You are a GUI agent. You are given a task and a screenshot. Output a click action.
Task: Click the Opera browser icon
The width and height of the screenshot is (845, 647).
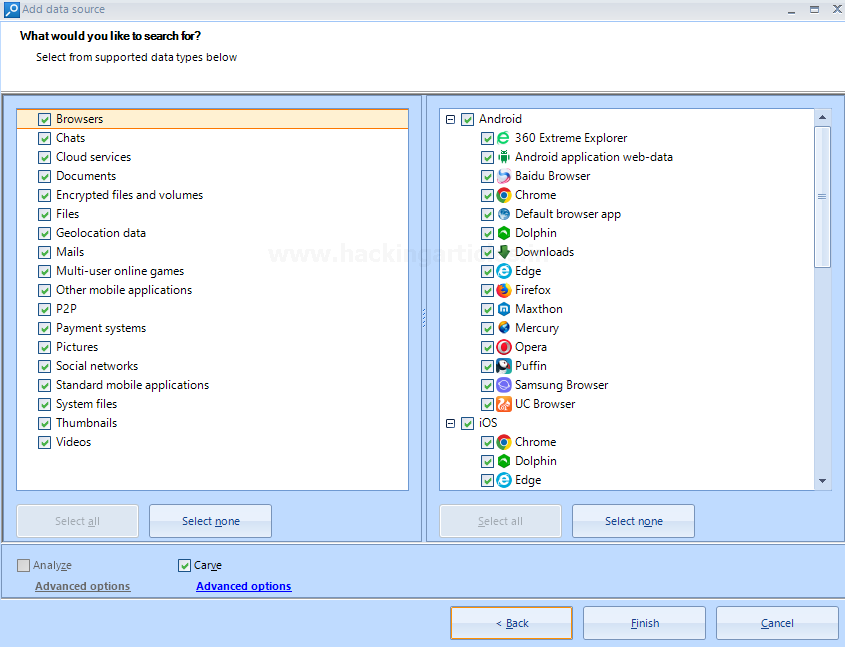(x=504, y=347)
